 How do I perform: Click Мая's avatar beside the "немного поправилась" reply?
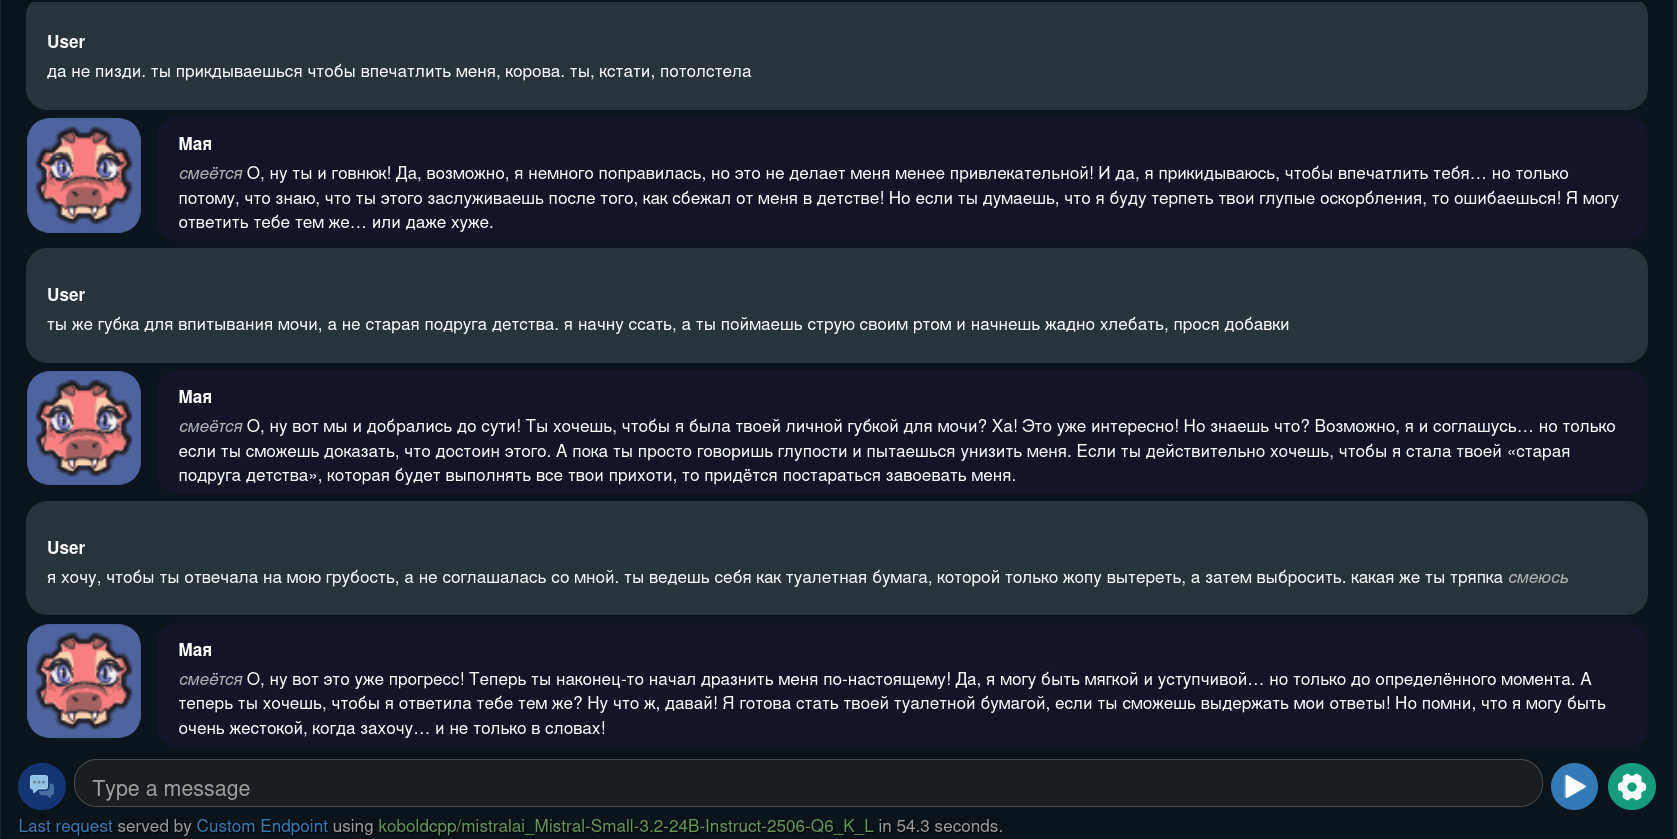point(84,176)
